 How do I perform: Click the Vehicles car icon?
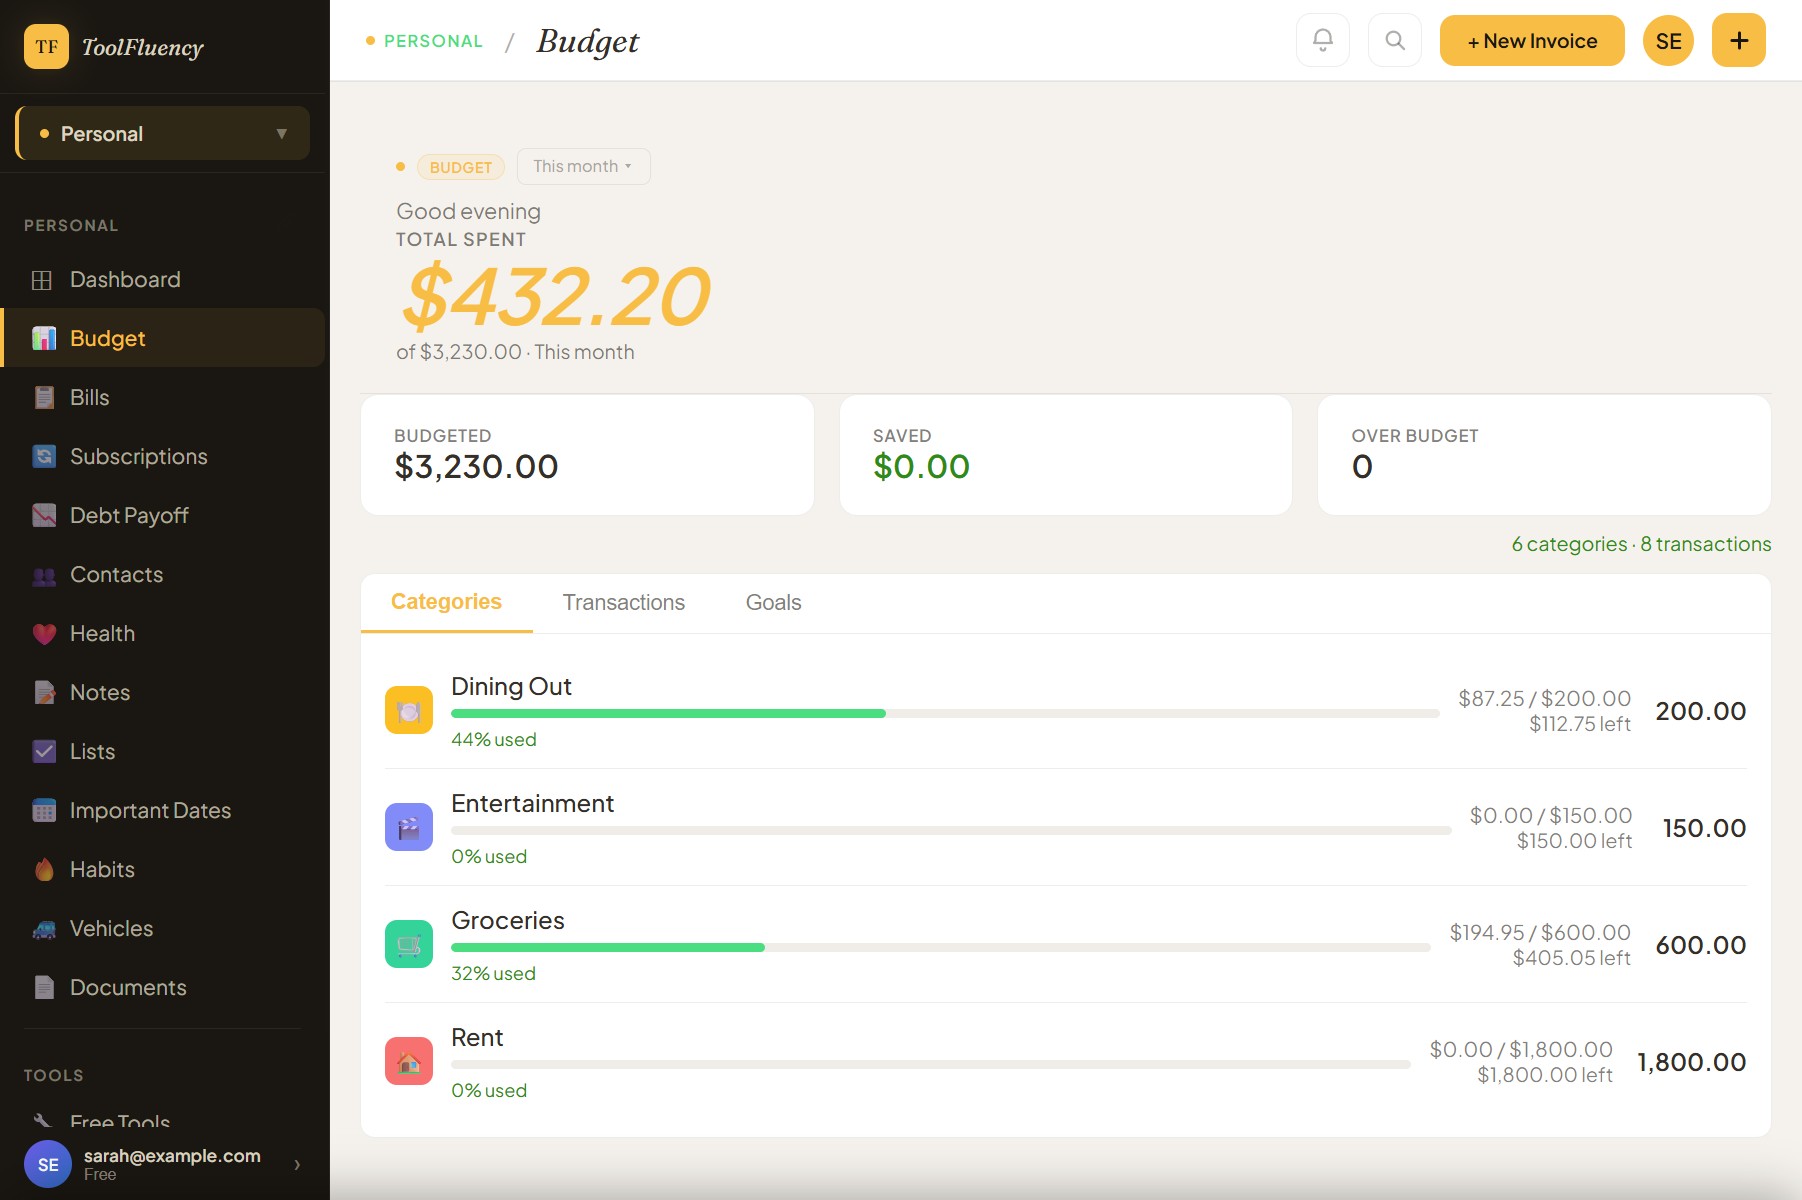(x=44, y=929)
